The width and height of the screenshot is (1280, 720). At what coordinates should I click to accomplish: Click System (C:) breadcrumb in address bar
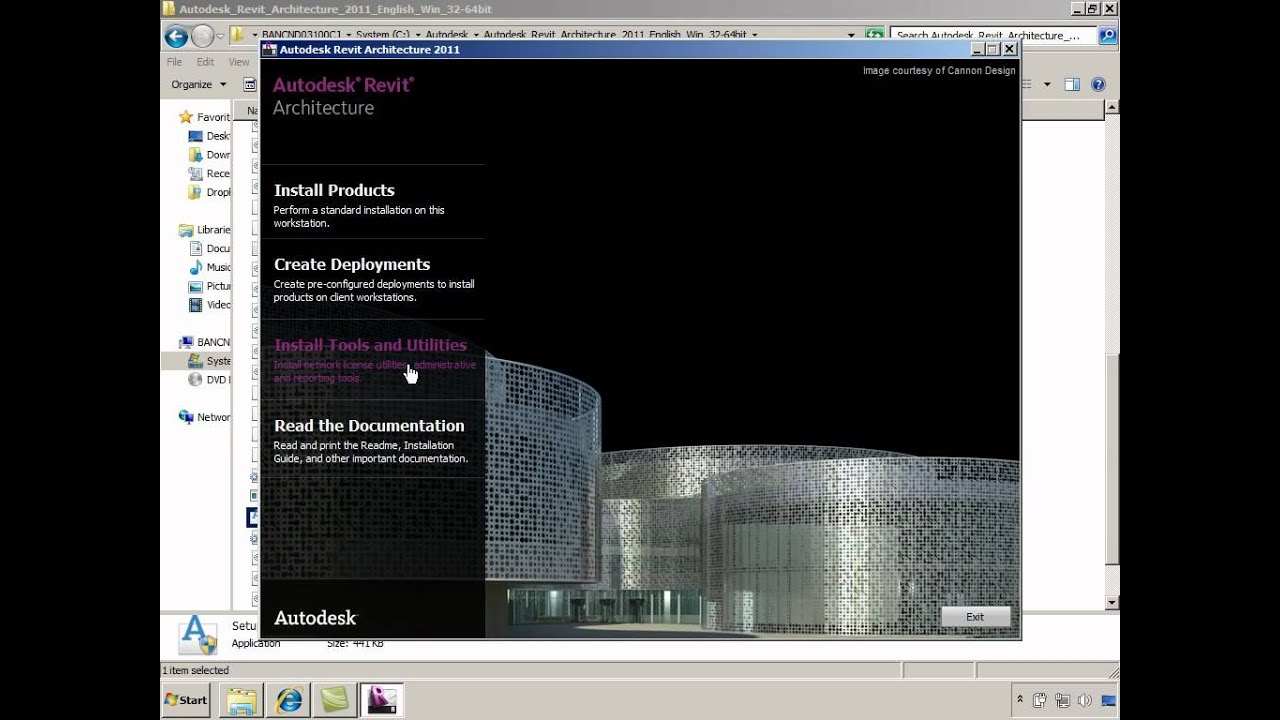click(383, 35)
